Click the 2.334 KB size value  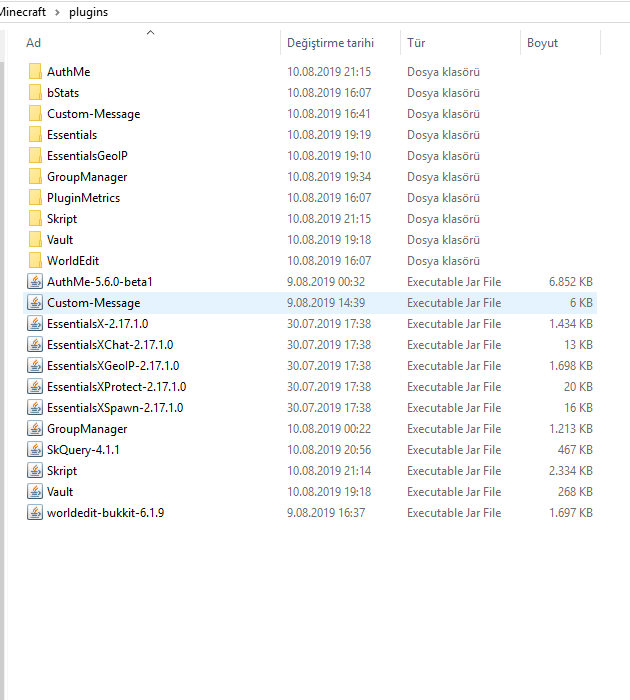571,471
